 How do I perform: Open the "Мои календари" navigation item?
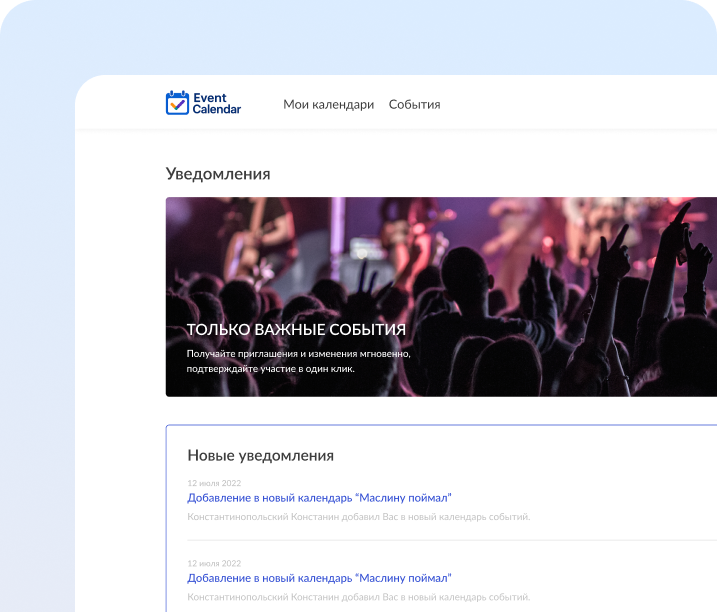click(x=328, y=104)
